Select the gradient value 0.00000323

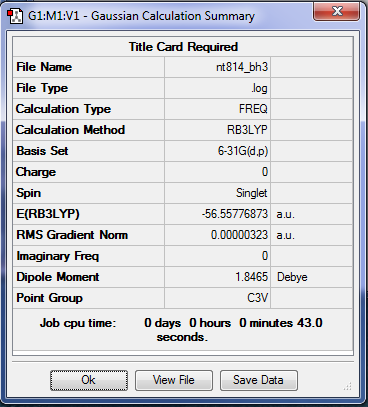pos(239,235)
